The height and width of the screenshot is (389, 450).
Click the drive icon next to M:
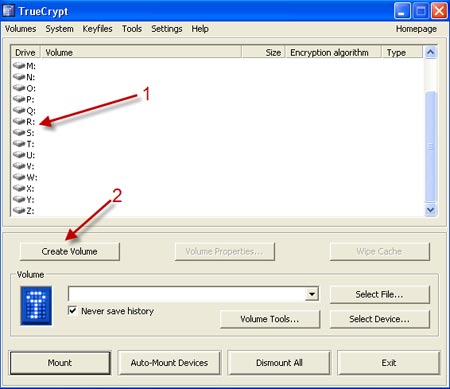tap(19, 66)
